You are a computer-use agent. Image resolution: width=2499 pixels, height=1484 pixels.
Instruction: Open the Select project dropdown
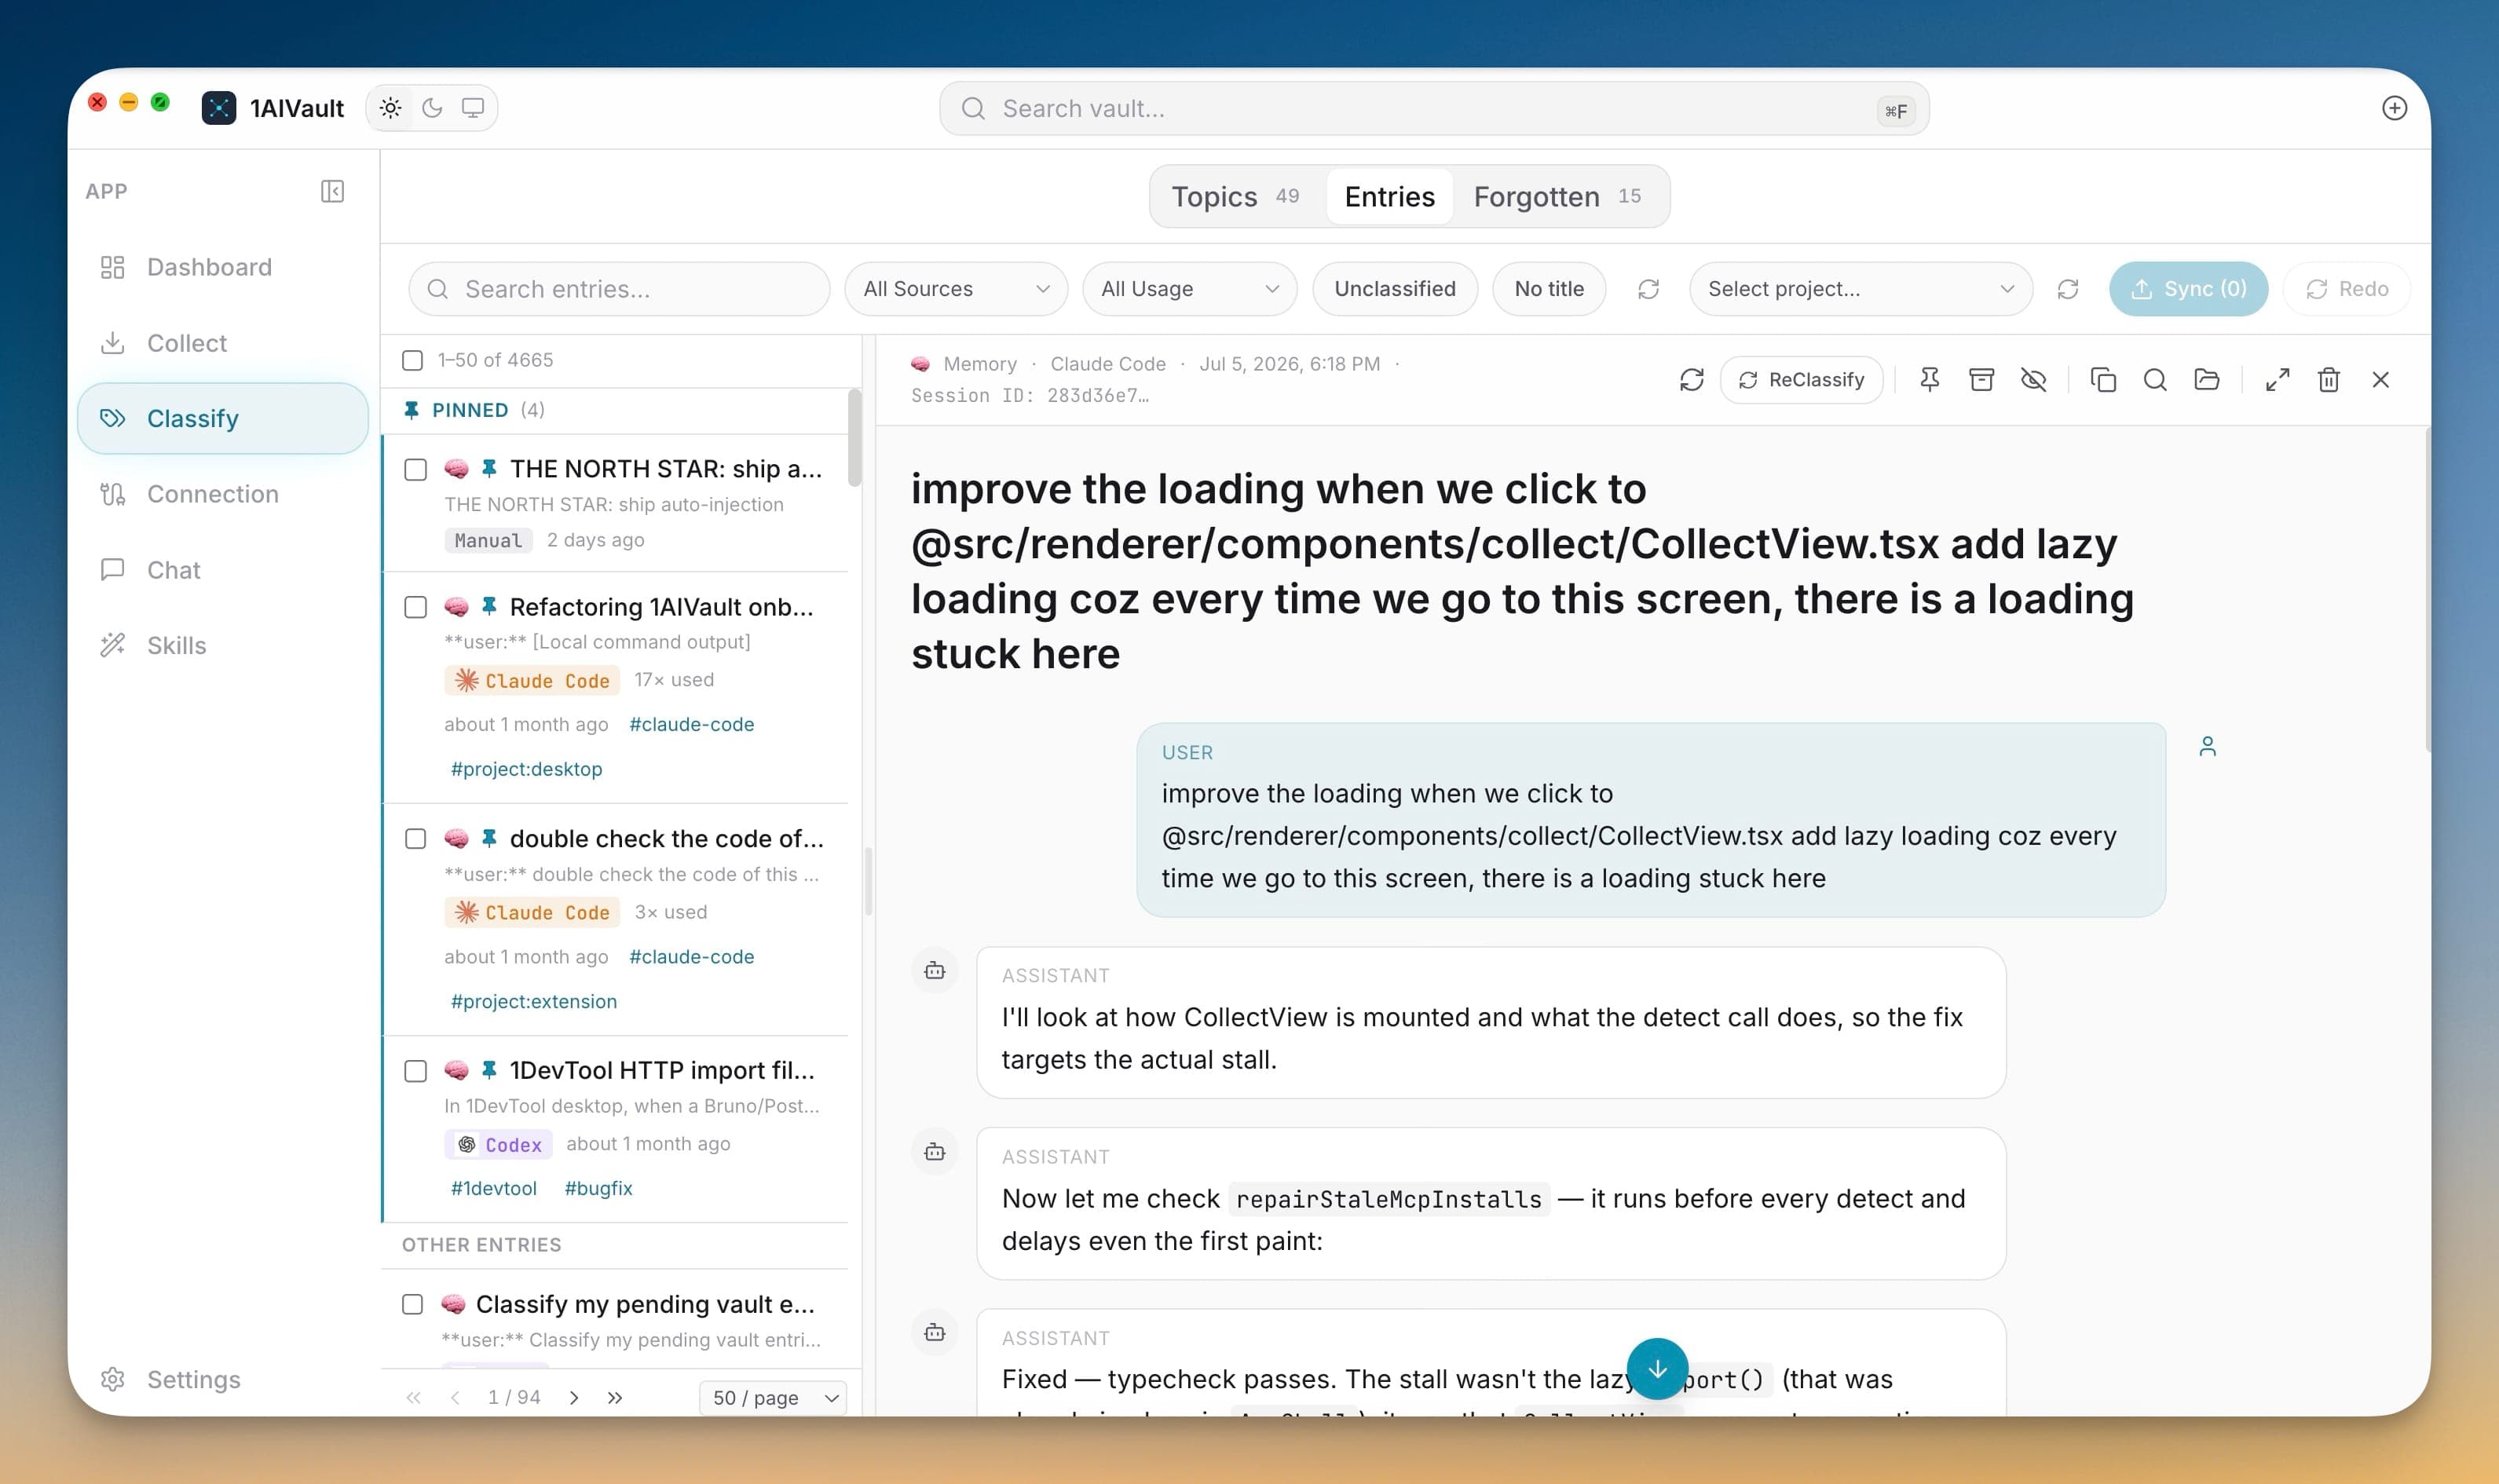point(1860,289)
